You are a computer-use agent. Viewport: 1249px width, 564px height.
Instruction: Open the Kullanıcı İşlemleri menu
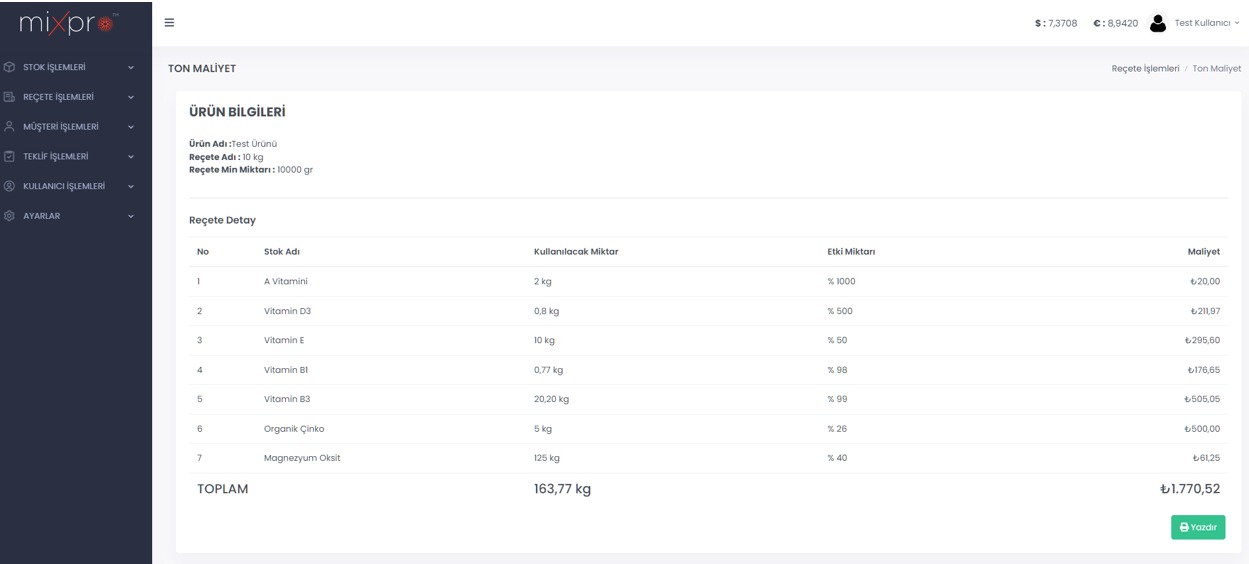click(64, 186)
